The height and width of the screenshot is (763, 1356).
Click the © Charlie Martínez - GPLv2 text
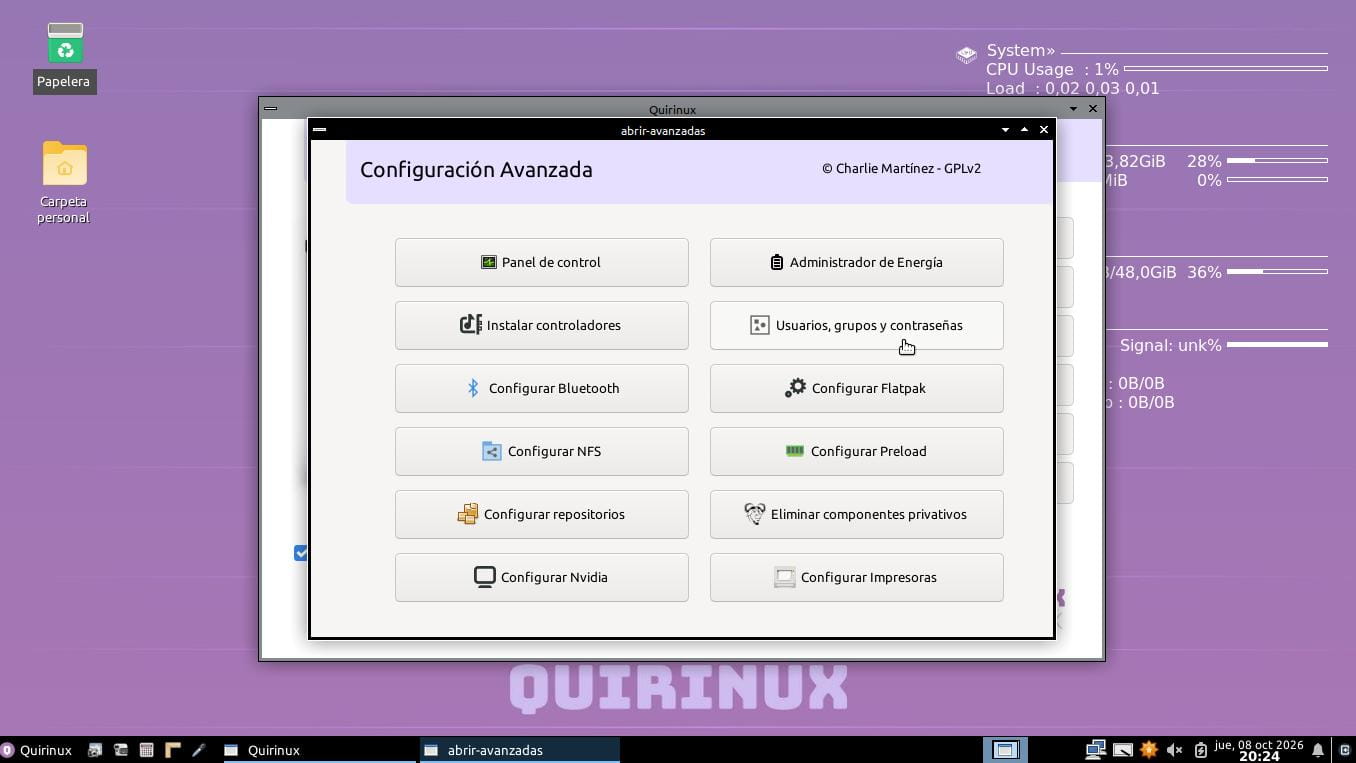pos(901,168)
